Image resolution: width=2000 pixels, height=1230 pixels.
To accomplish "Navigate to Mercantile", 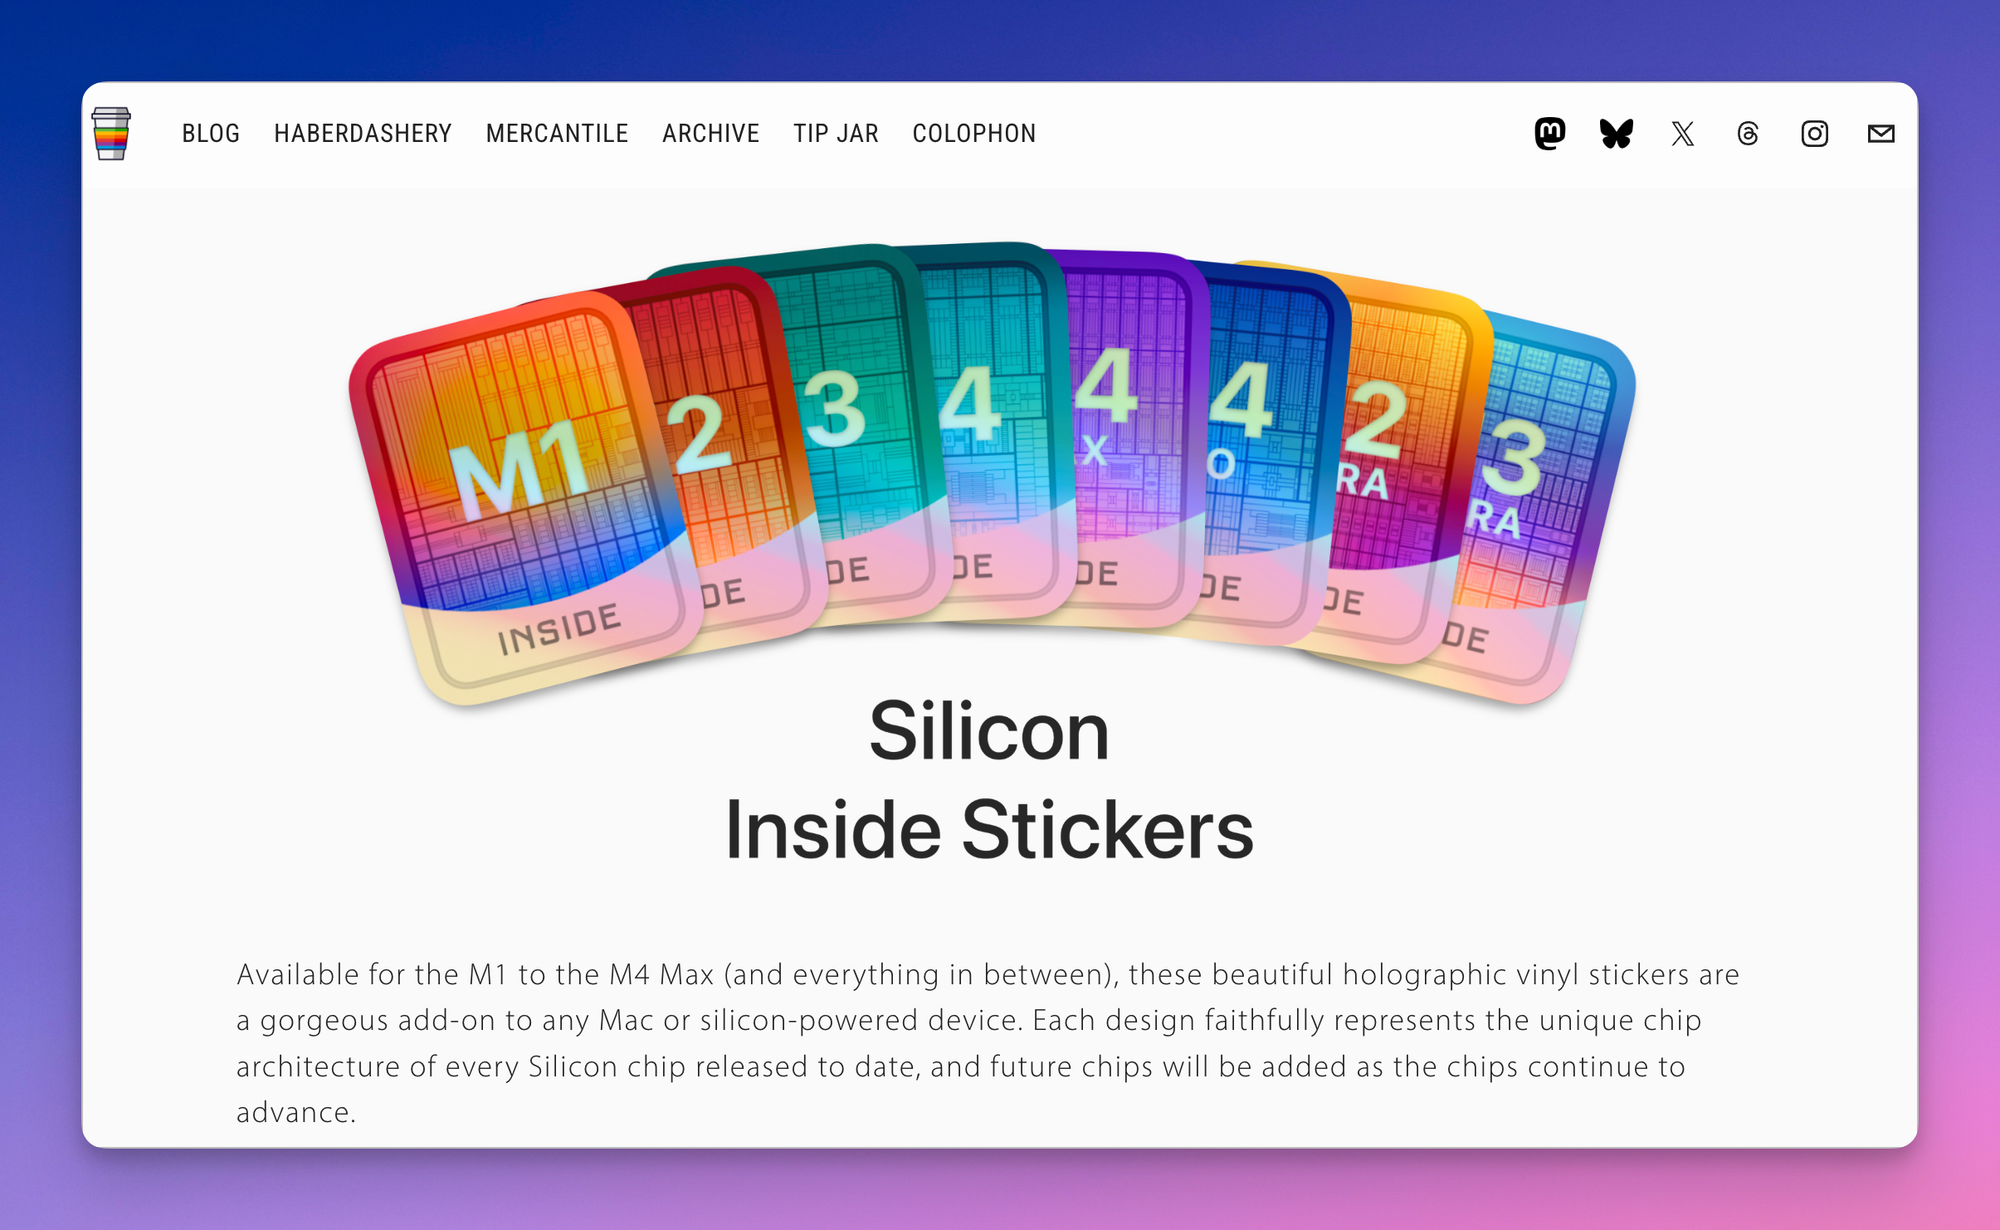I will (557, 133).
